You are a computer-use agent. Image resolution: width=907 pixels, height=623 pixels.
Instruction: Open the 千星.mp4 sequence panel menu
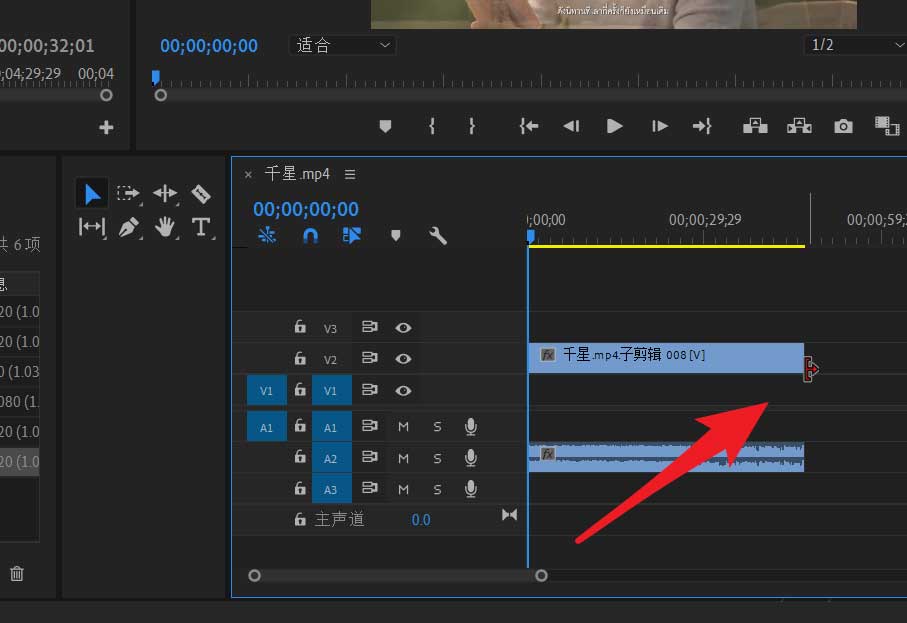click(x=350, y=174)
